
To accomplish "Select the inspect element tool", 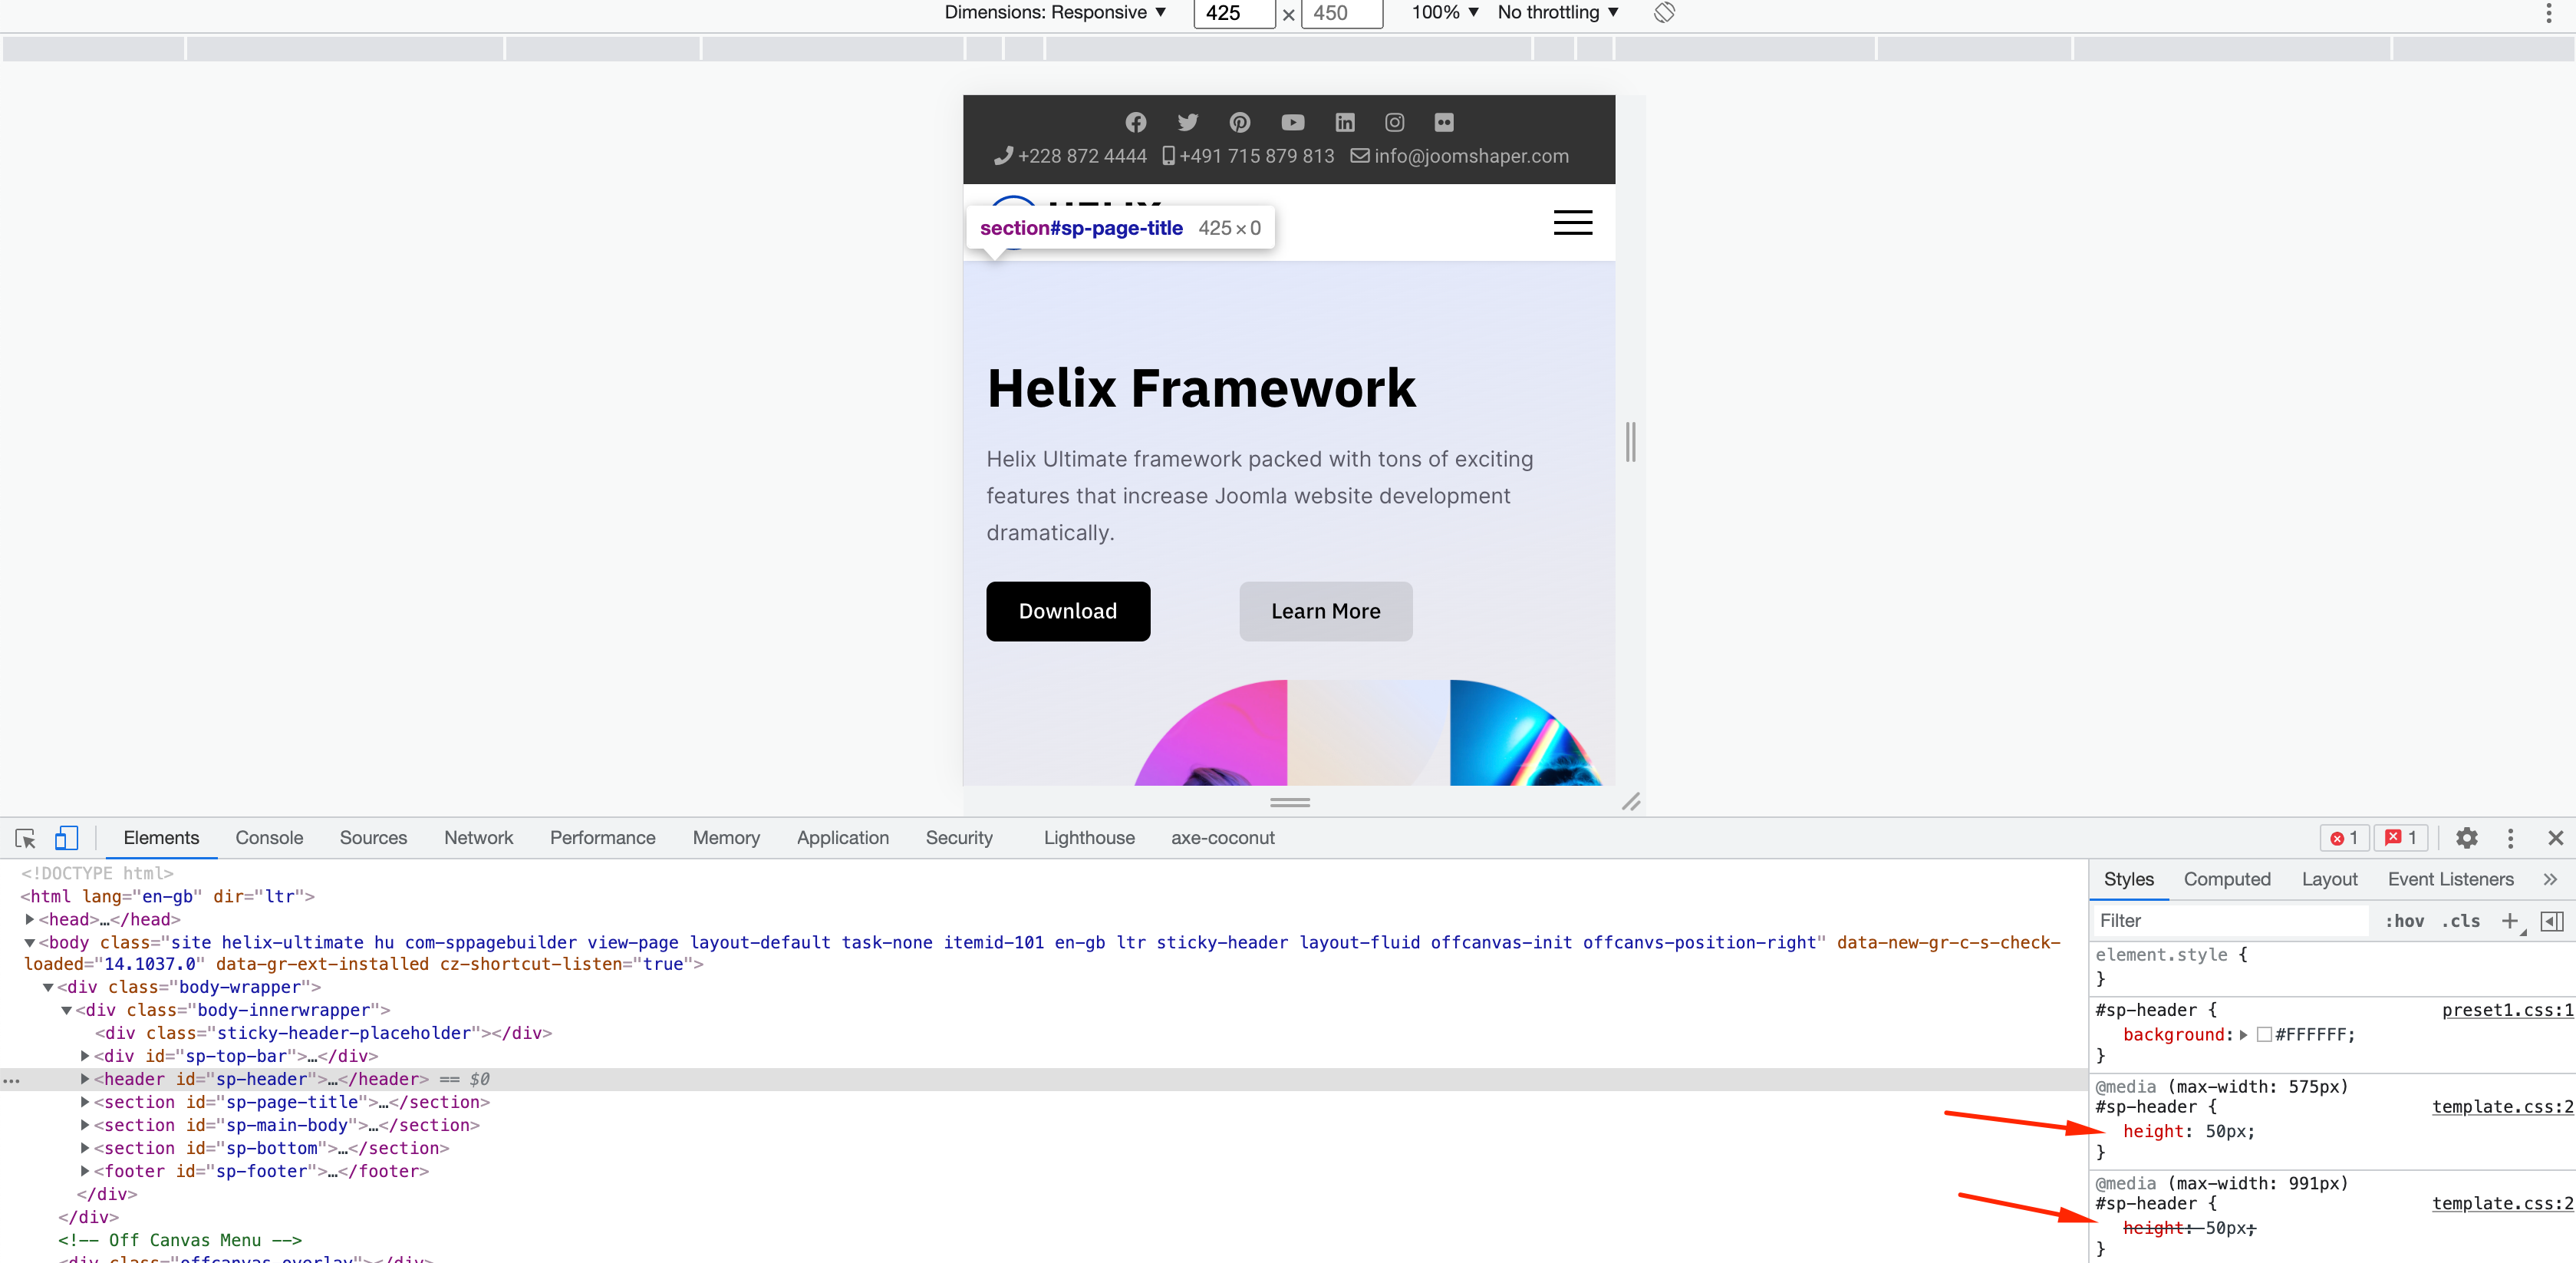I will (24, 838).
